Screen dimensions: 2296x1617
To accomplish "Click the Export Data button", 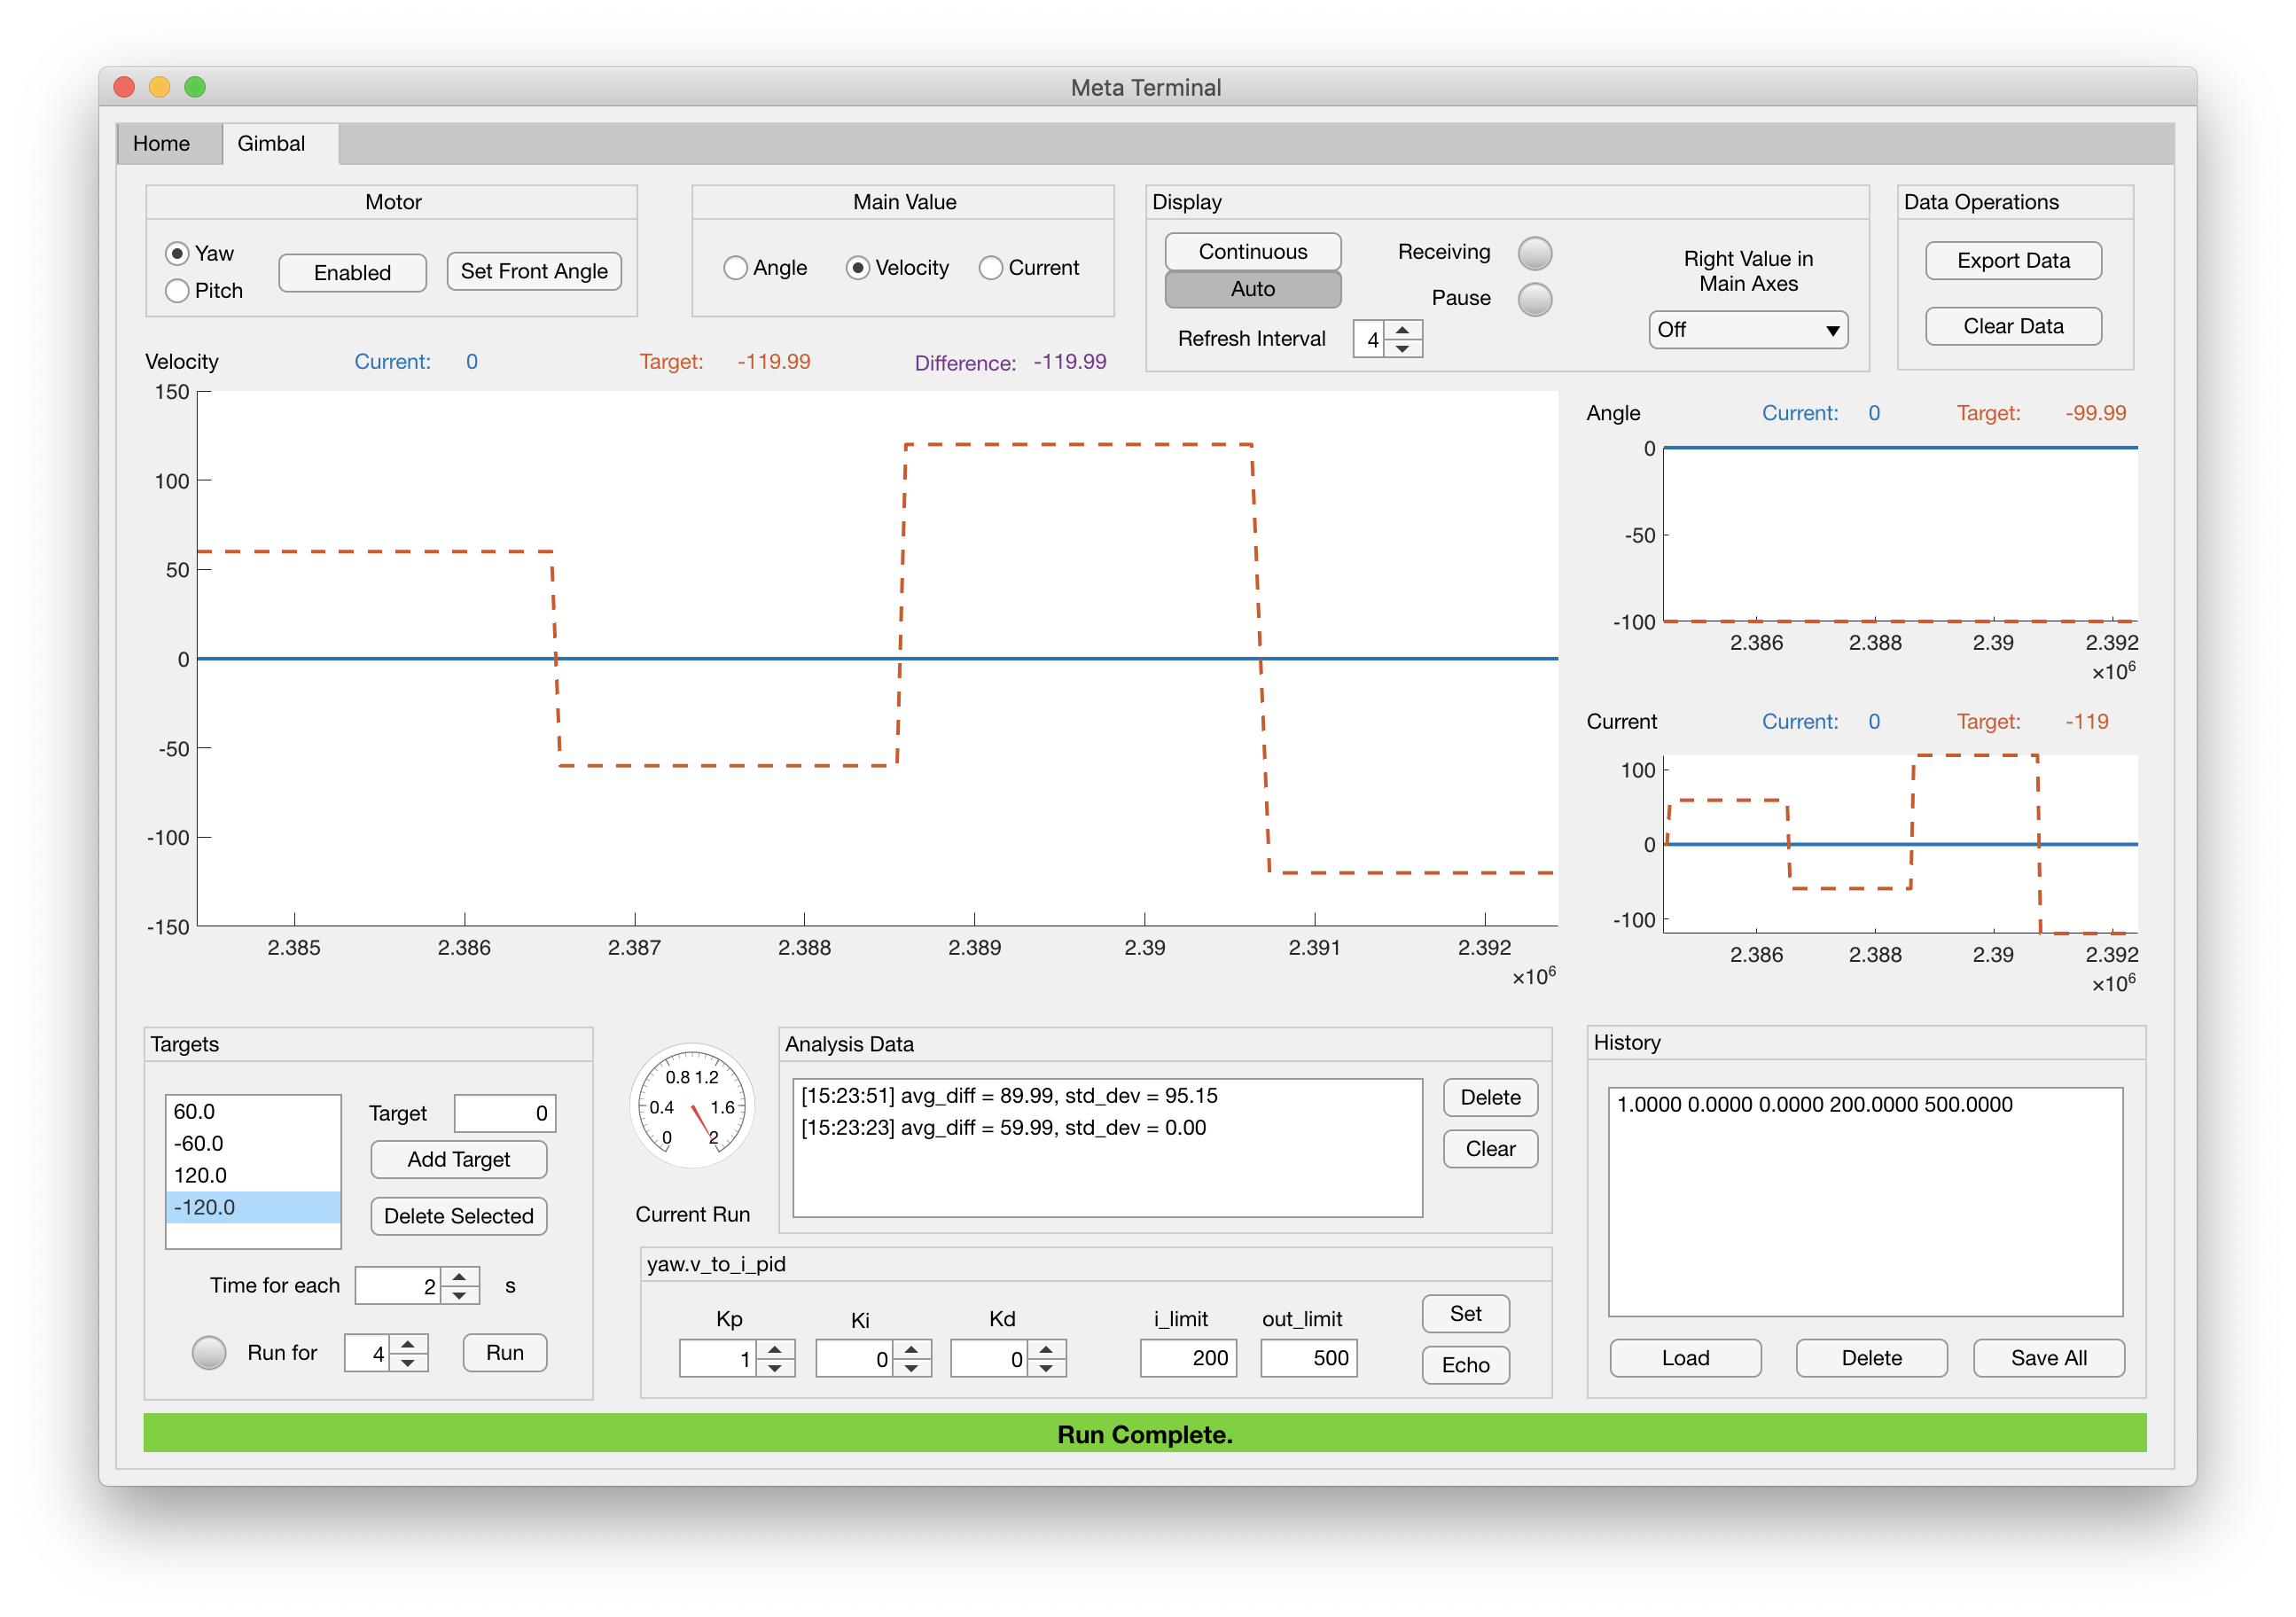I will click(x=2012, y=260).
